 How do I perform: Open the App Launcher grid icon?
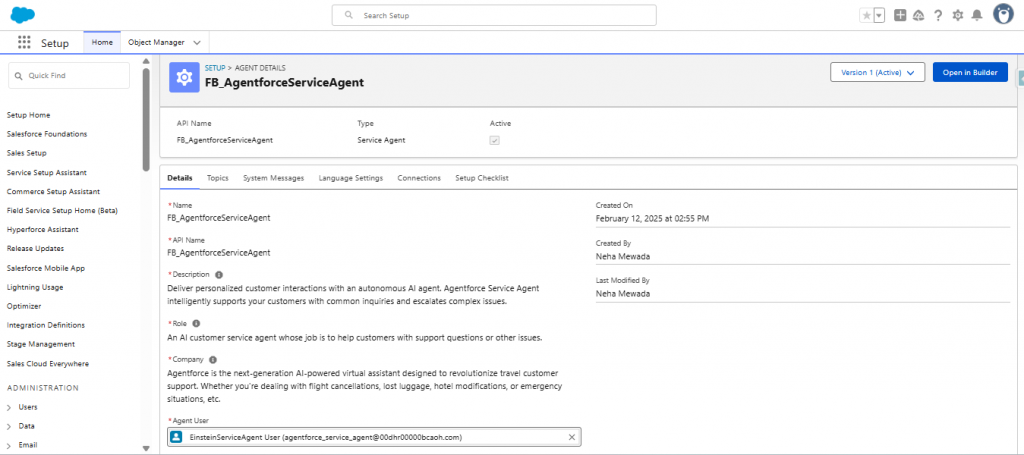click(24, 42)
